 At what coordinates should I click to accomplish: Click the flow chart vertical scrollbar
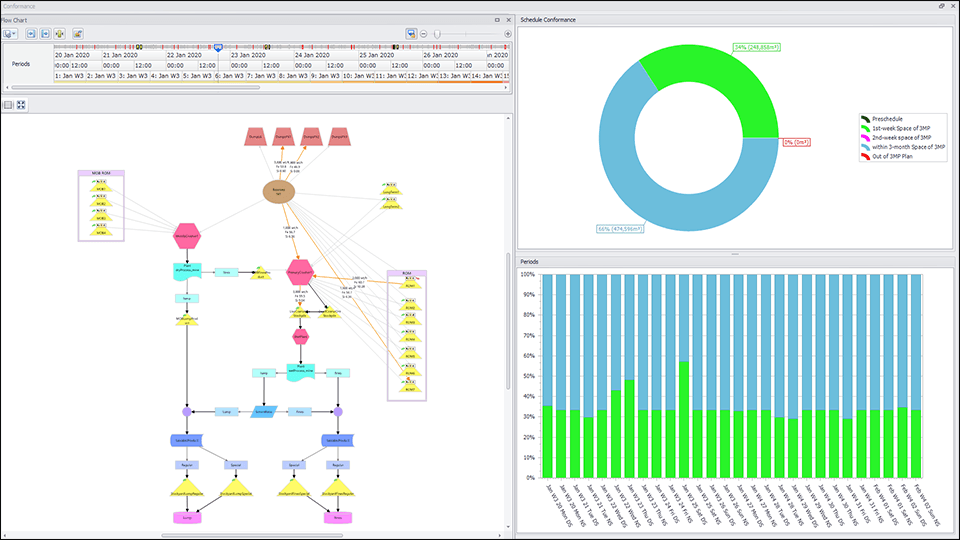[508, 322]
